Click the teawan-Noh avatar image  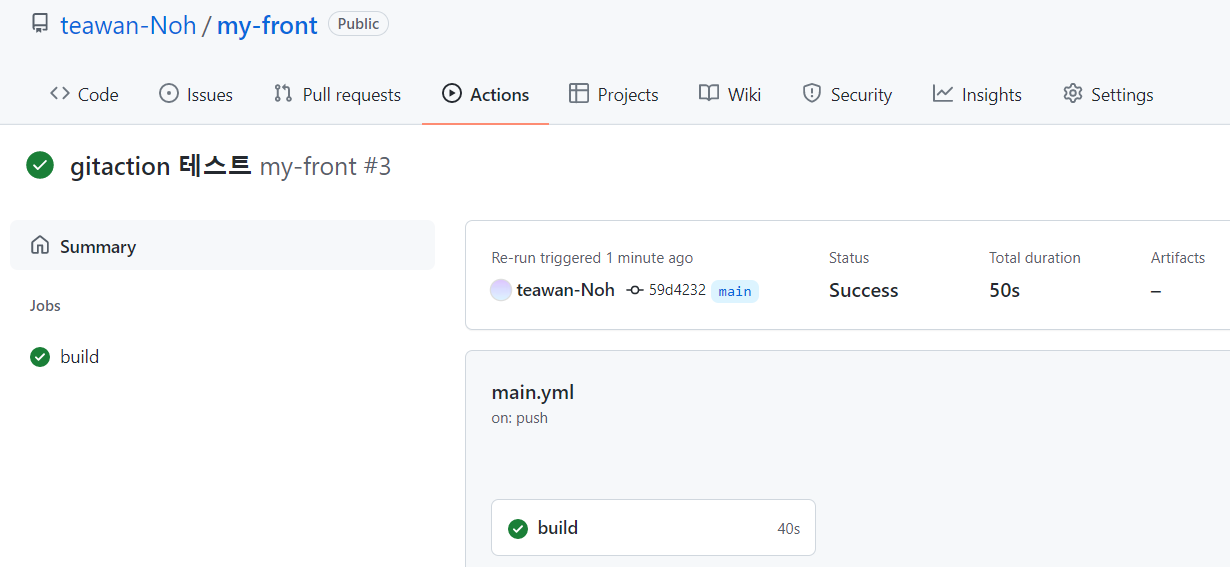[501, 290]
